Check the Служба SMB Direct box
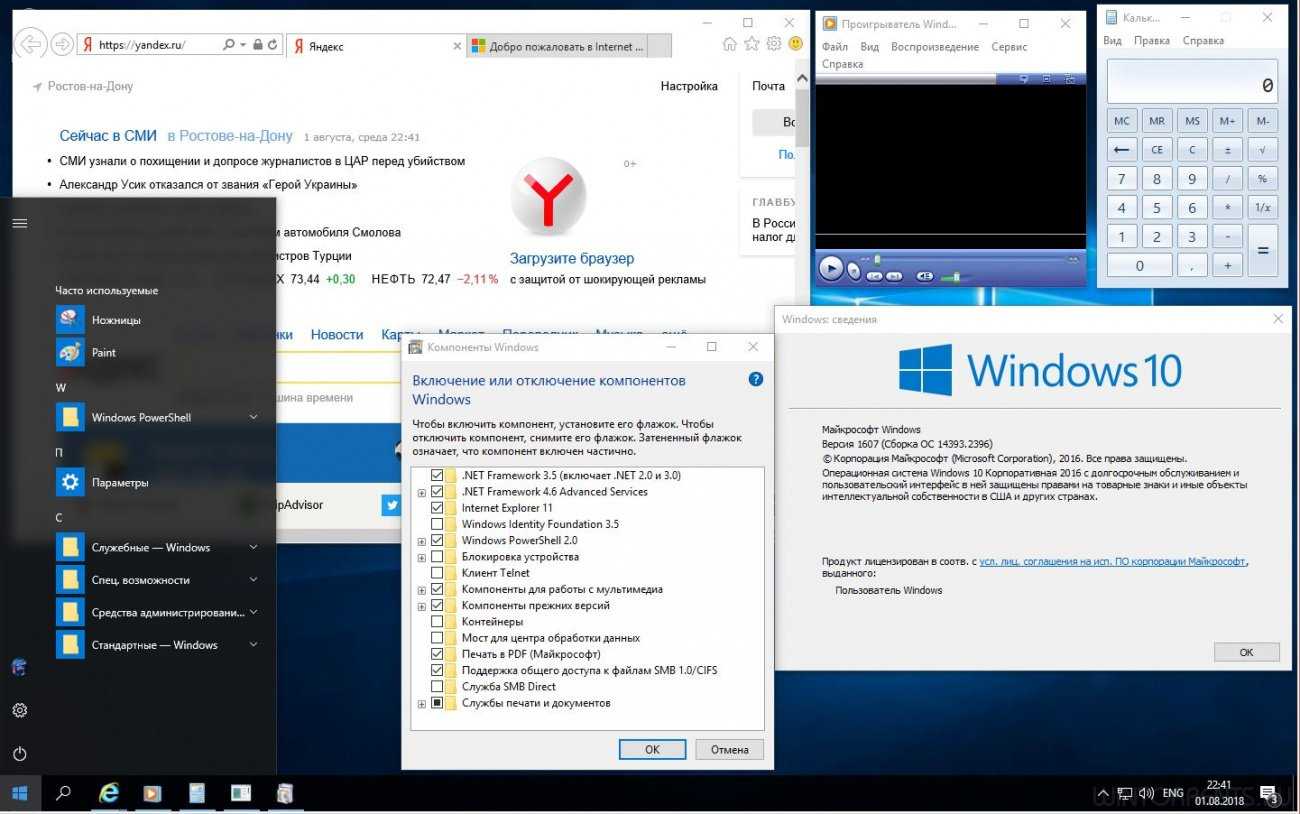The width and height of the screenshot is (1300, 814). [437, 687]
